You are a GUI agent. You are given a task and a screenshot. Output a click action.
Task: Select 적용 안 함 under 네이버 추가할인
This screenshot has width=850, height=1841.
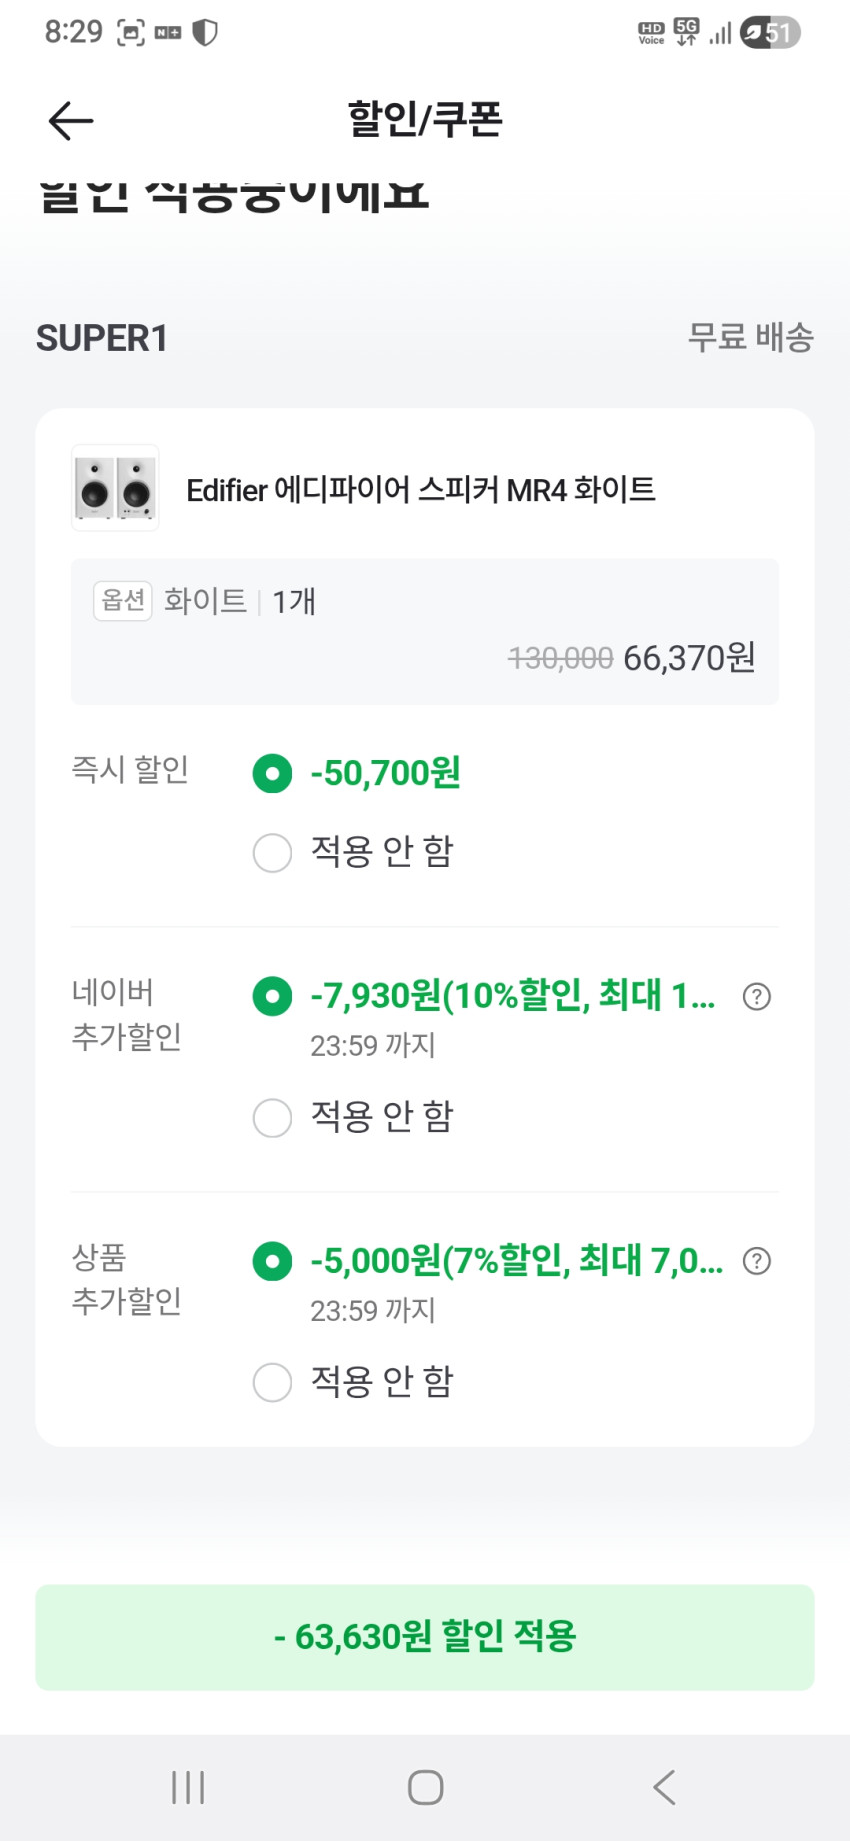tap(272, 1117)
